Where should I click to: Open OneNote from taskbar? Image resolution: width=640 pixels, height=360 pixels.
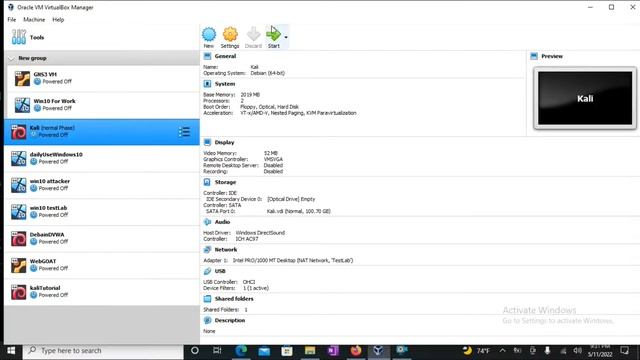[333, 351]
